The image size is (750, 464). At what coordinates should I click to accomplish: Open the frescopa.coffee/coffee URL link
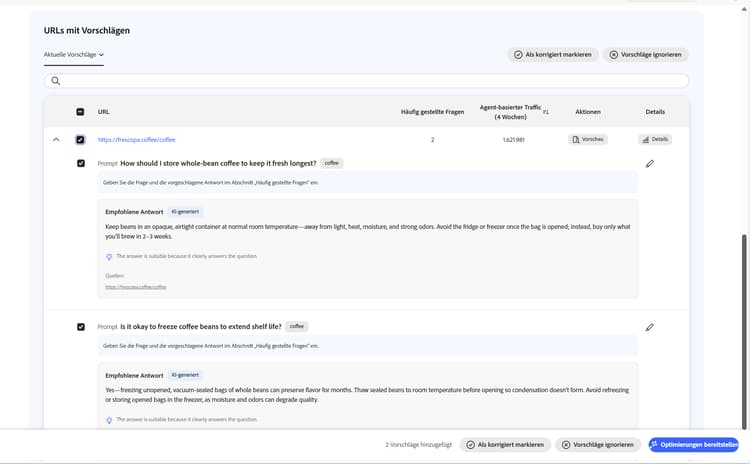(136, 140)
